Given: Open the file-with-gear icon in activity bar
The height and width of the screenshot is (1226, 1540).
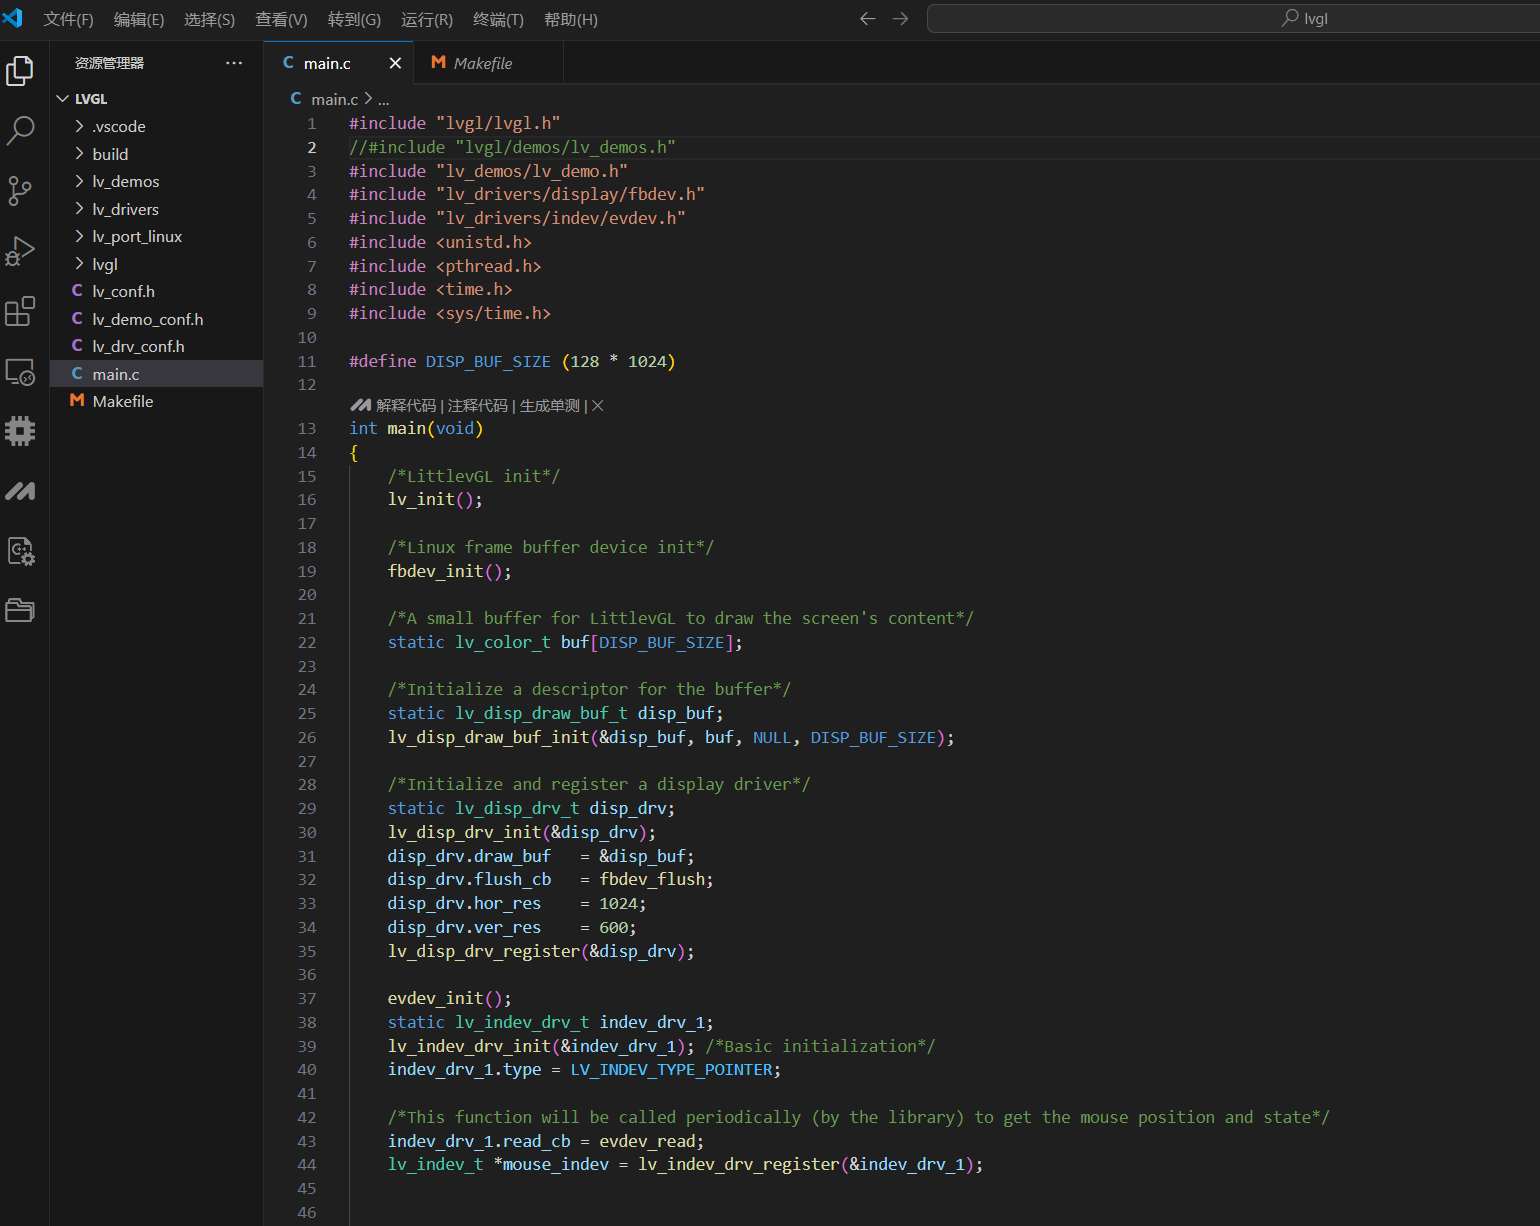Looking at the screenshot, I should [20, 551].
